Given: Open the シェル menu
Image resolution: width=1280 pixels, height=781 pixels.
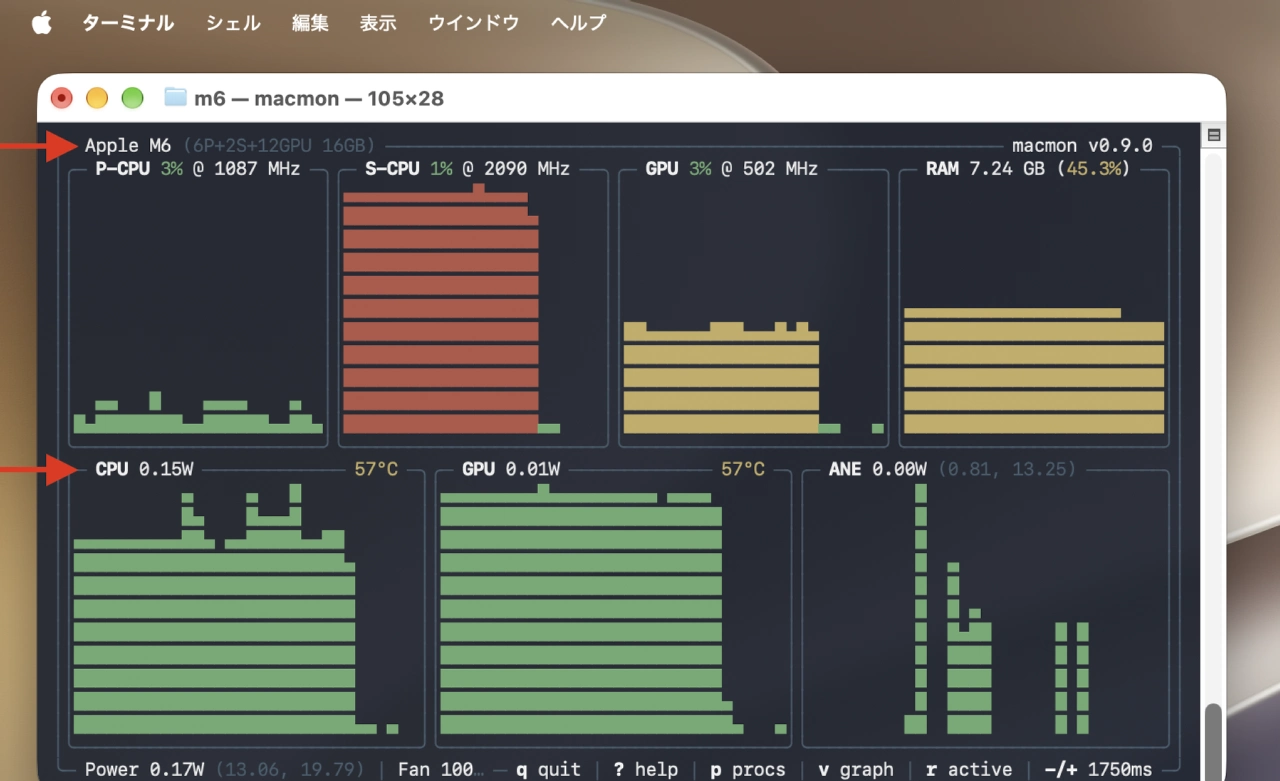Looking at the screenshot, I should [233, 23].
